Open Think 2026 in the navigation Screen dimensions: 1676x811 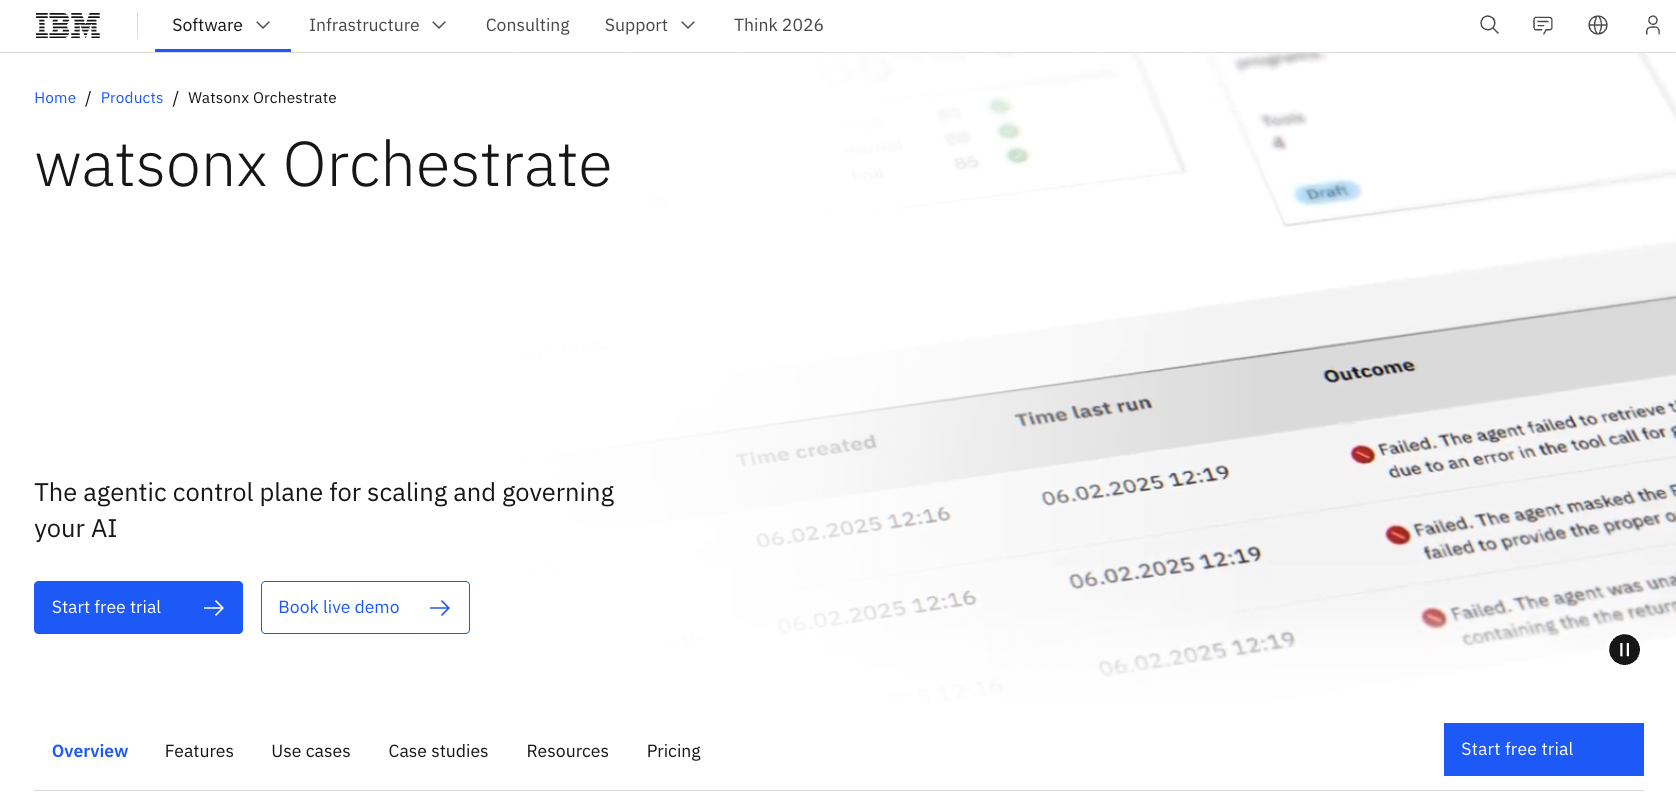point(778,25)
